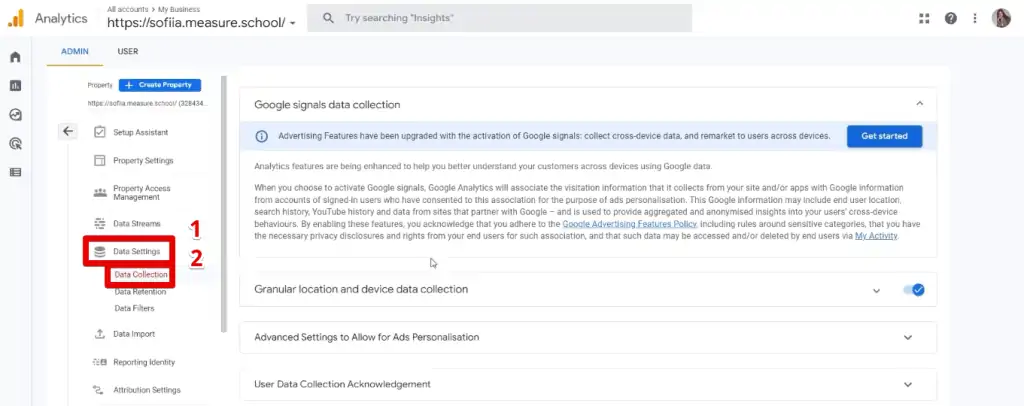The width and height of the screenshot is (1024, 406).
Task: Click the info icon in the blue banner
Action: [261, 136]
